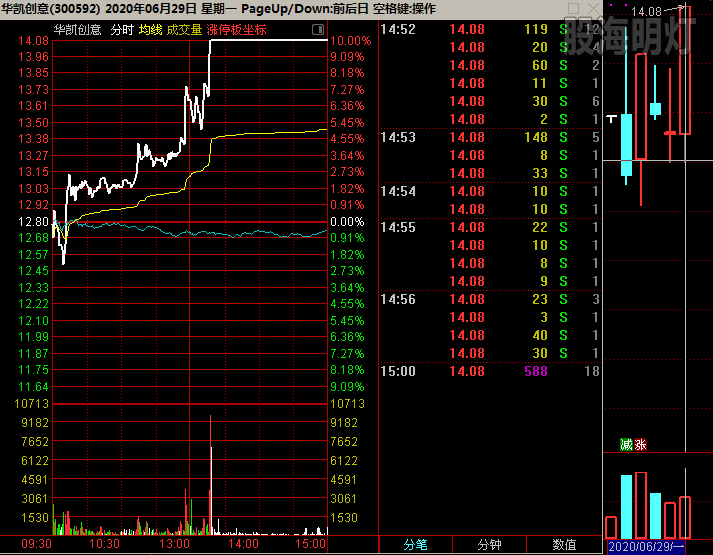Click the white 12.80 previous-close price label
The width and height of the screenshot is (713, 555).
33,222
